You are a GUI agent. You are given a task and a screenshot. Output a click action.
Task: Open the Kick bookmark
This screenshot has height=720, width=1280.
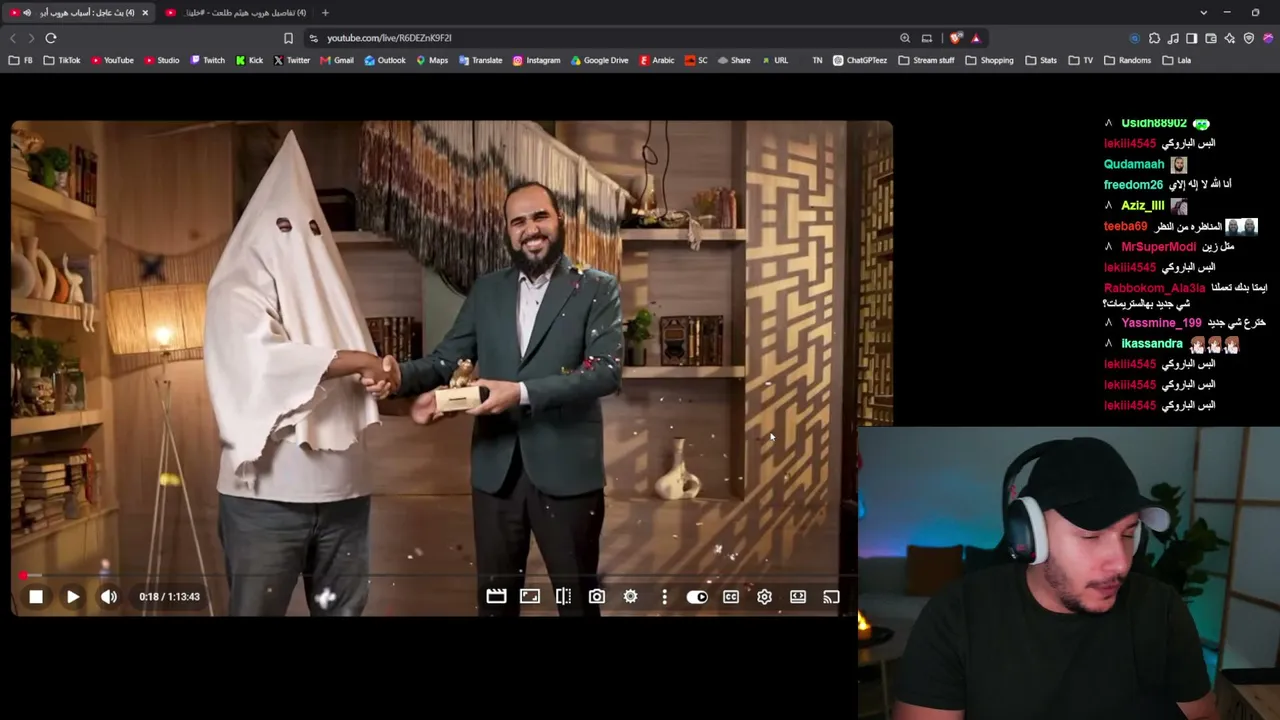(x=249, y=60)
